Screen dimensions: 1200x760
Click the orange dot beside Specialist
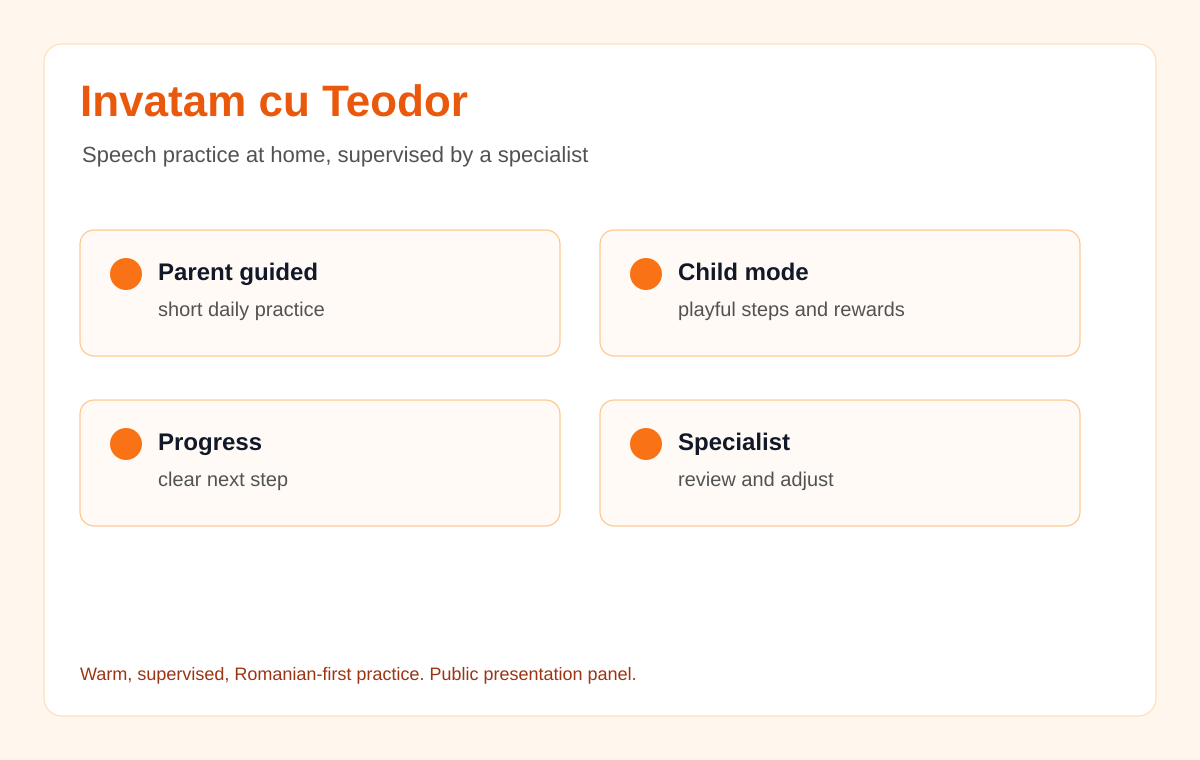click(x=646, y=444)
